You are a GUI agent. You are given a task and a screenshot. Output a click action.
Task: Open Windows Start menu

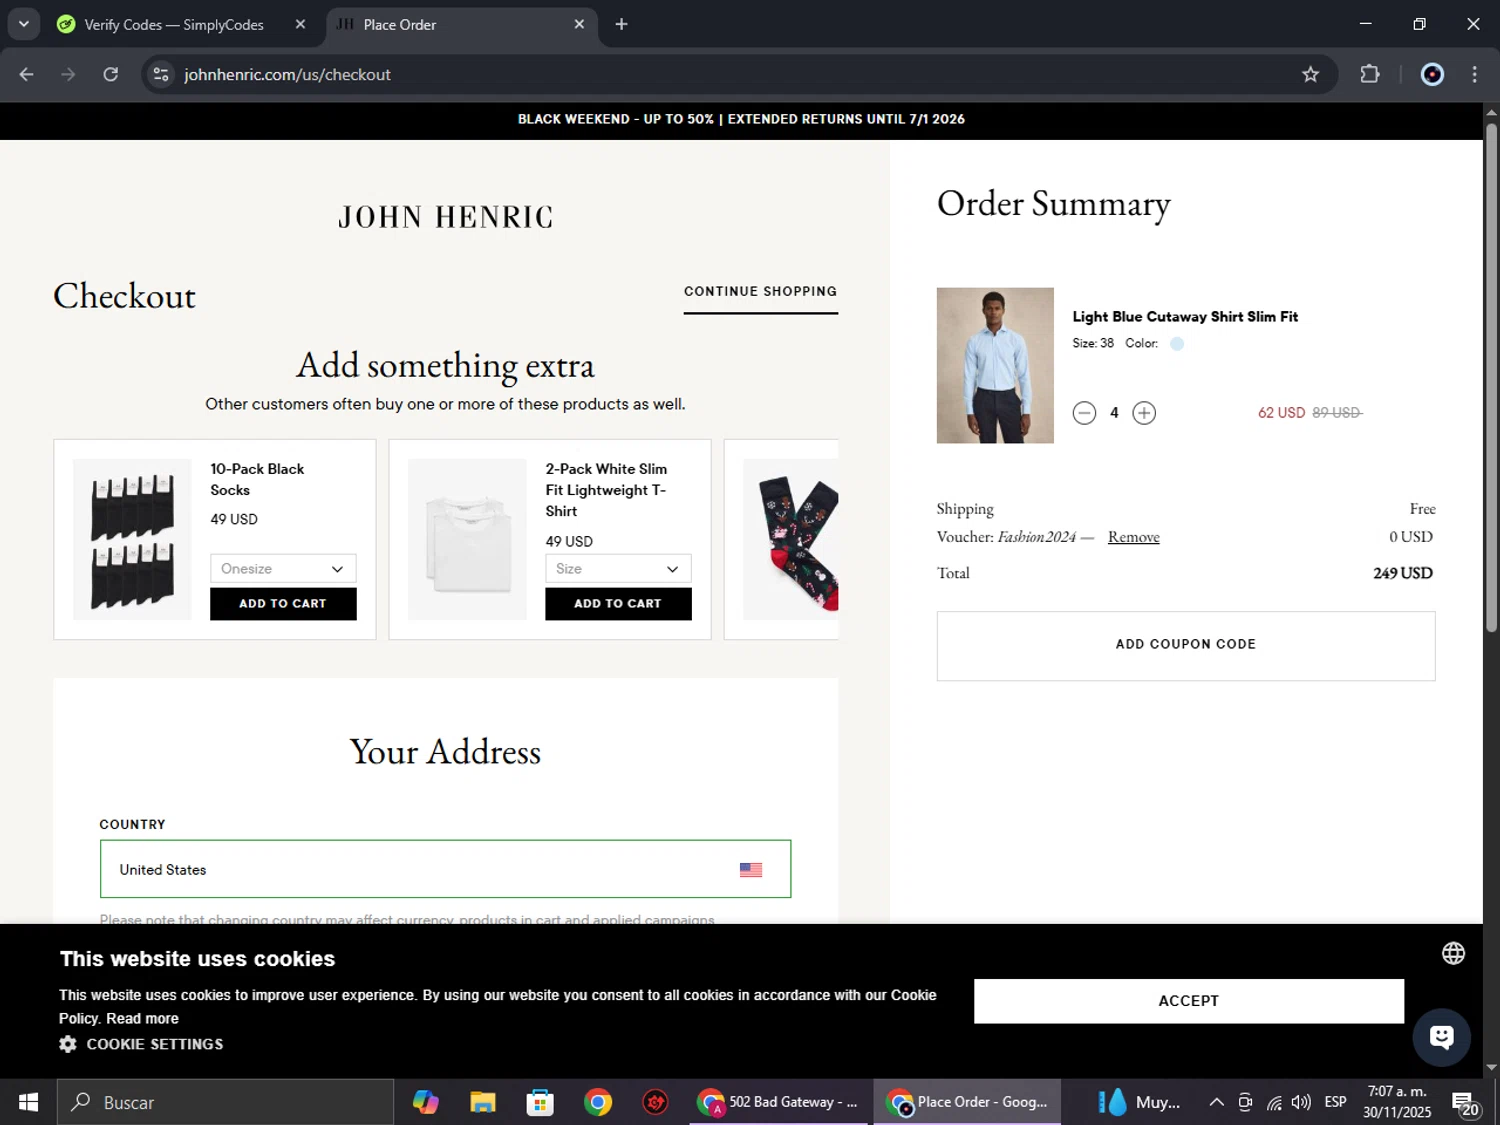click(28, 1102)
